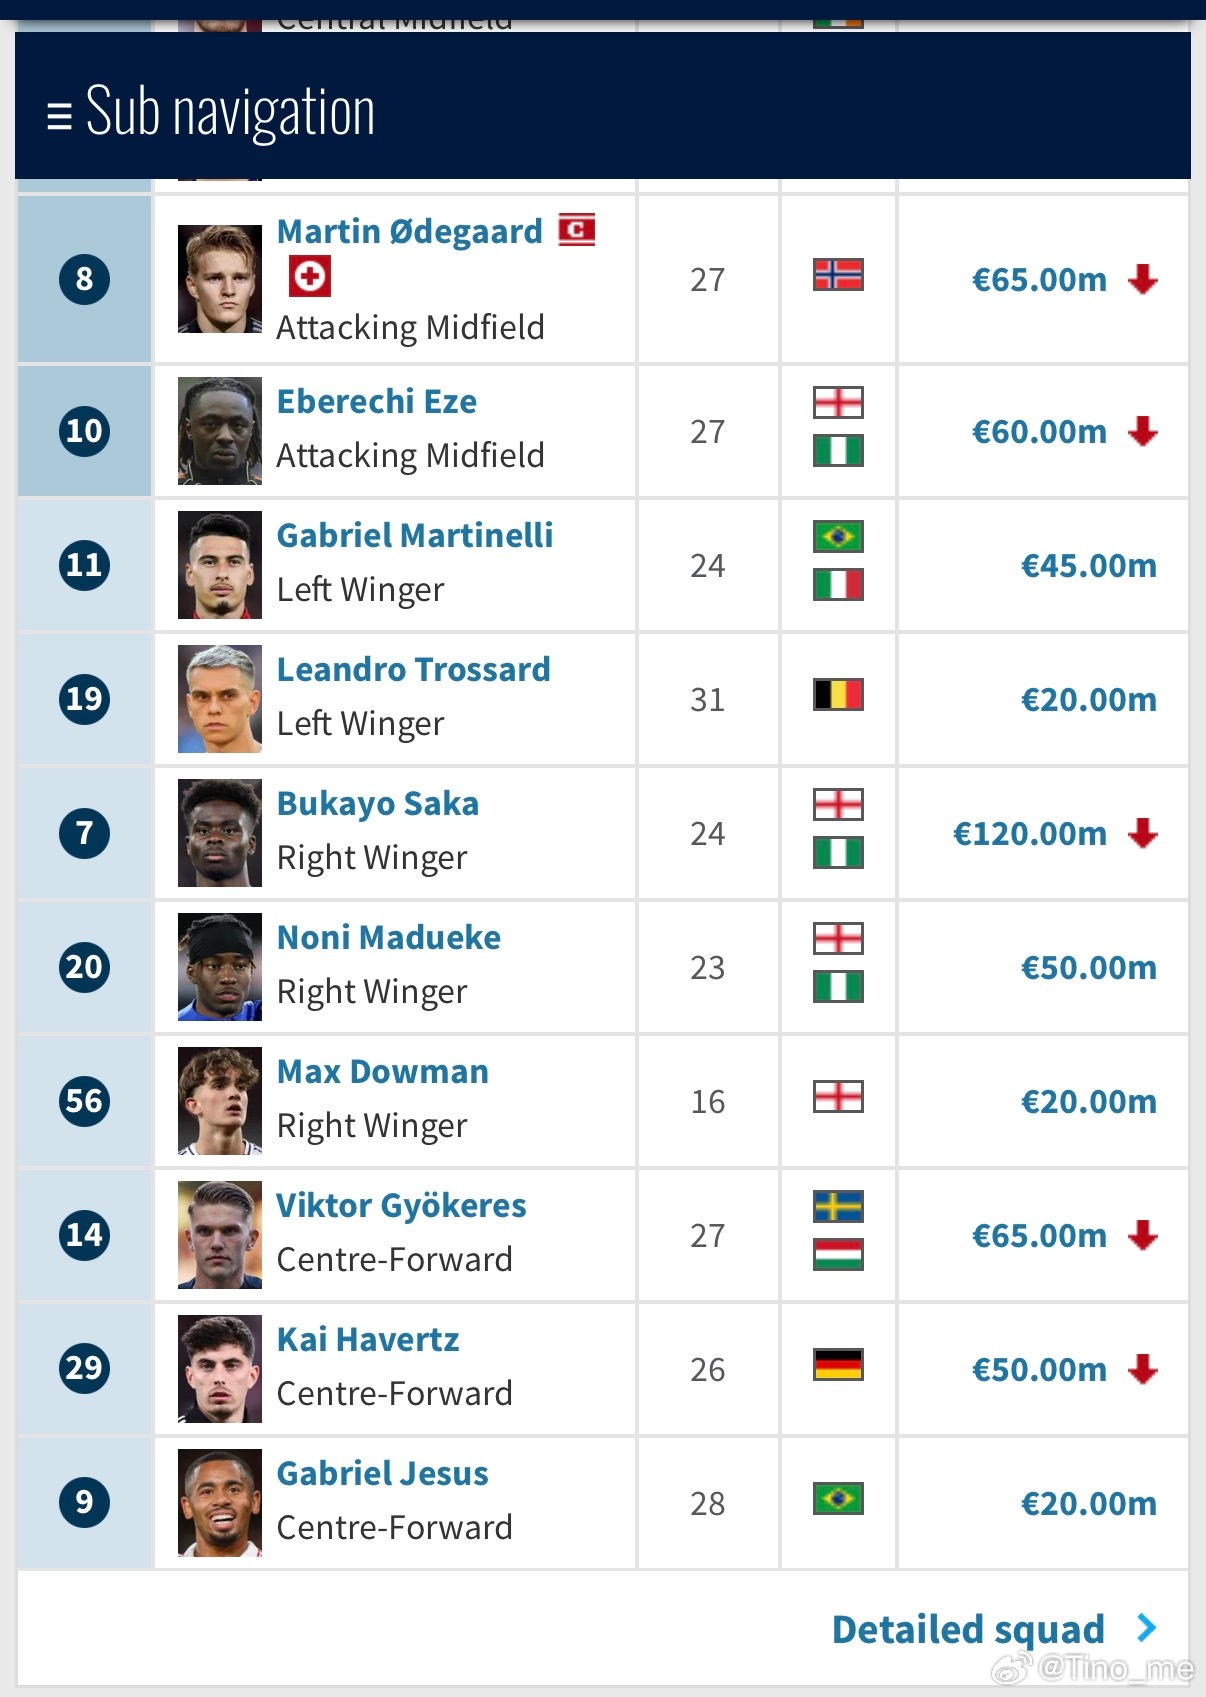Screen dimensions: 1206x1697
Task: Click the Brazil flag in Gabriel Jesus's row
Action: [x=838, y=1499]
